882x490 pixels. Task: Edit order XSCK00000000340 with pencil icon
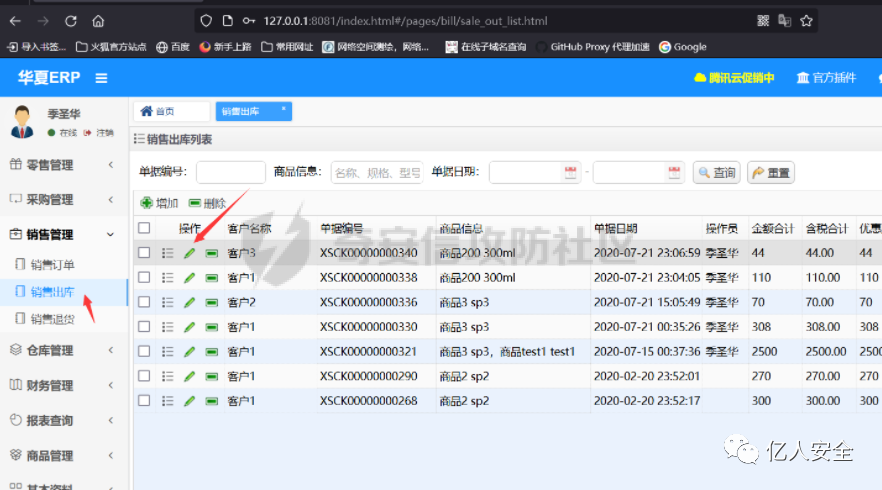(190, 253)
